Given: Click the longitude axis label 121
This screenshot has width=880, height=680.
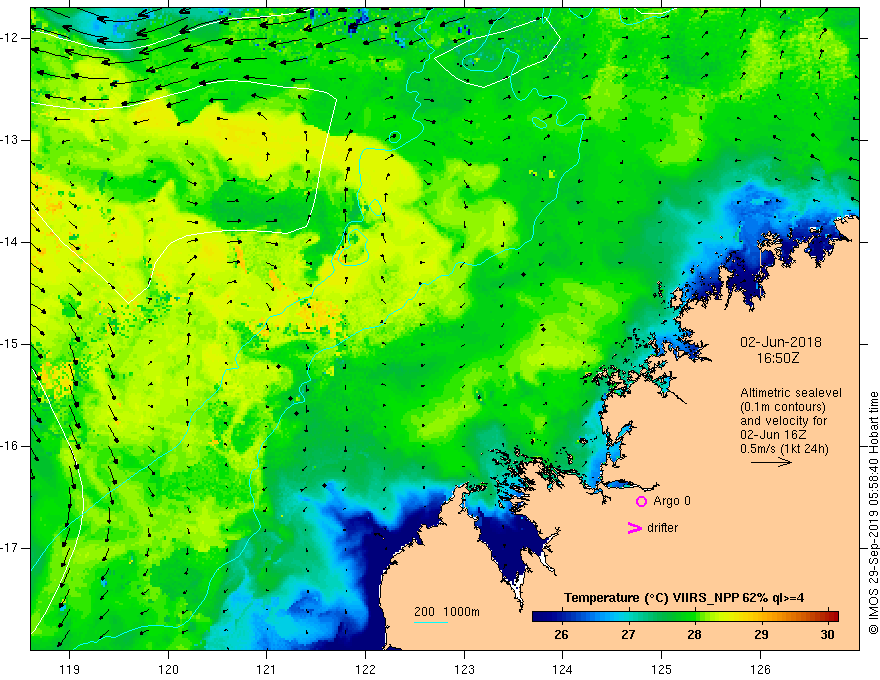Looking at the screenshot, I should [267, 669].
